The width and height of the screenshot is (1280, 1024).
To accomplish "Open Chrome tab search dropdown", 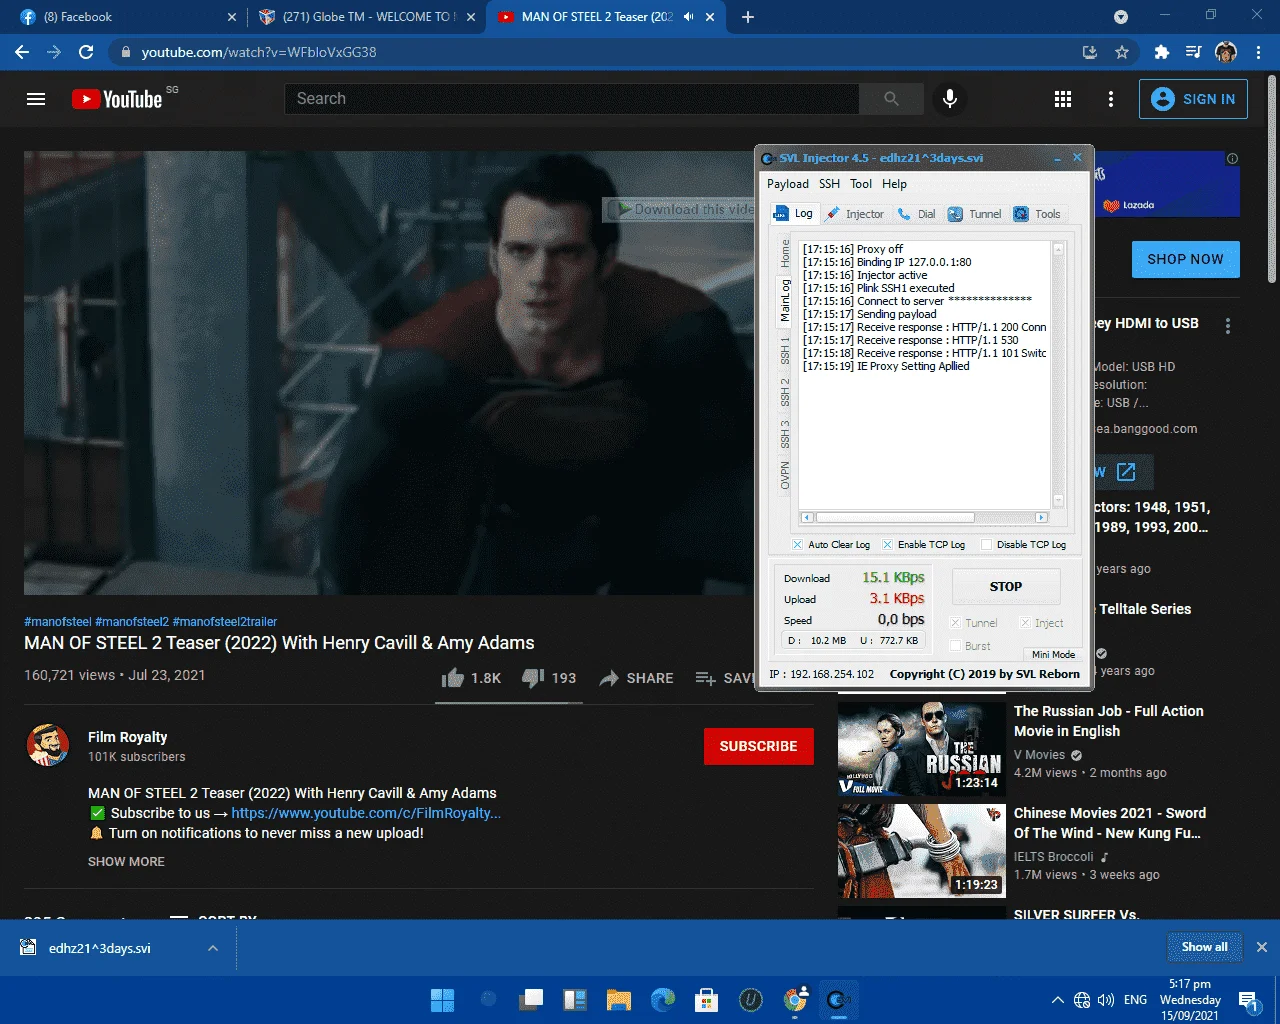I will [1121, 17].
